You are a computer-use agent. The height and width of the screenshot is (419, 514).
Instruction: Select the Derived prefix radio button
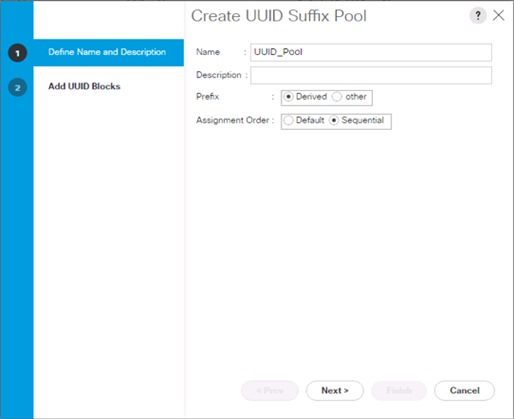click(x=288, y=97)
